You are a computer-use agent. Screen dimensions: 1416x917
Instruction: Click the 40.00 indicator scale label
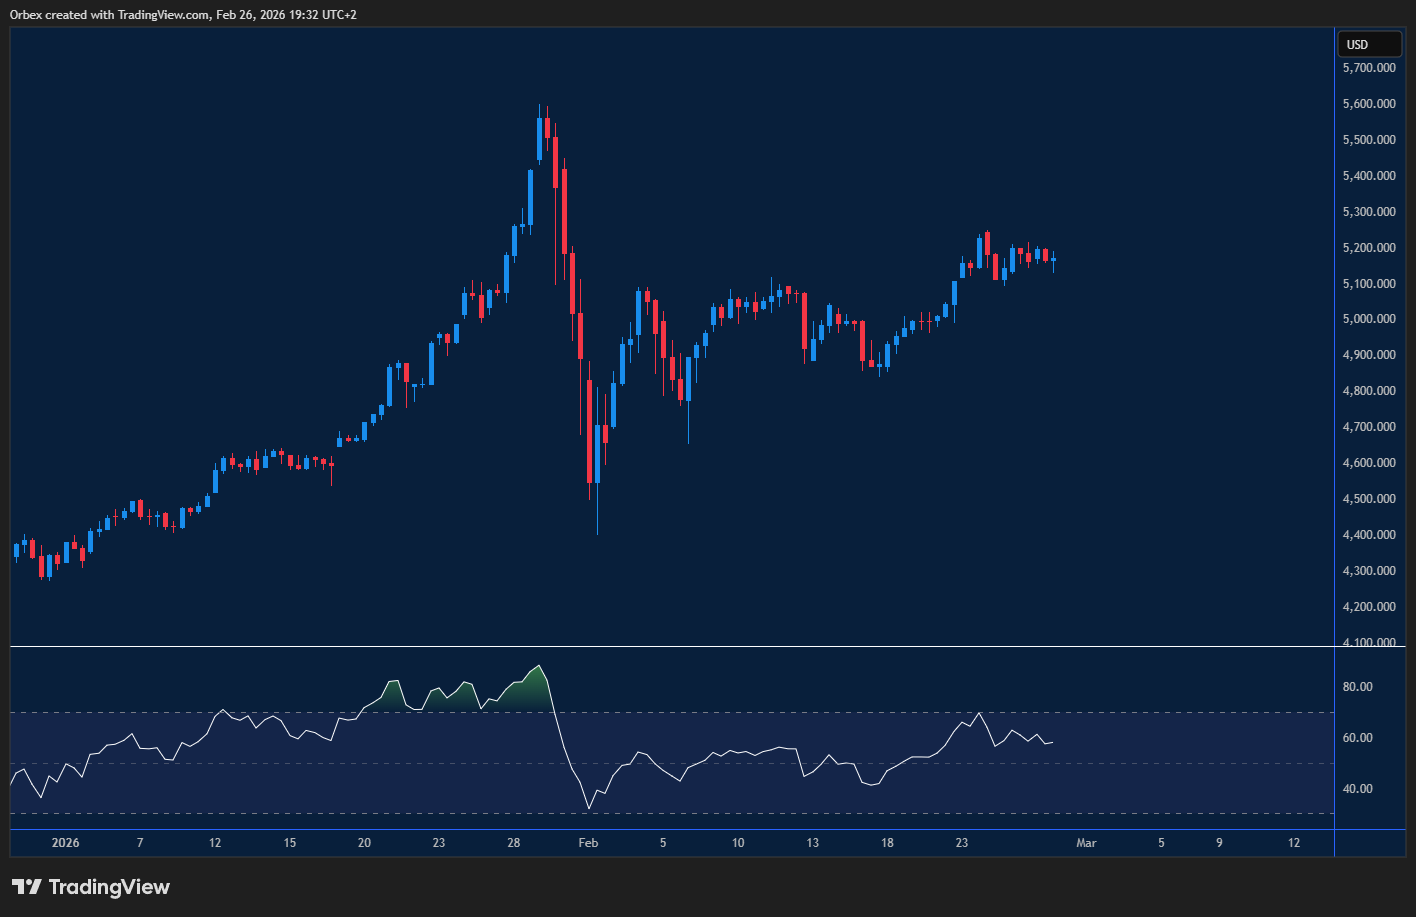1358,789
